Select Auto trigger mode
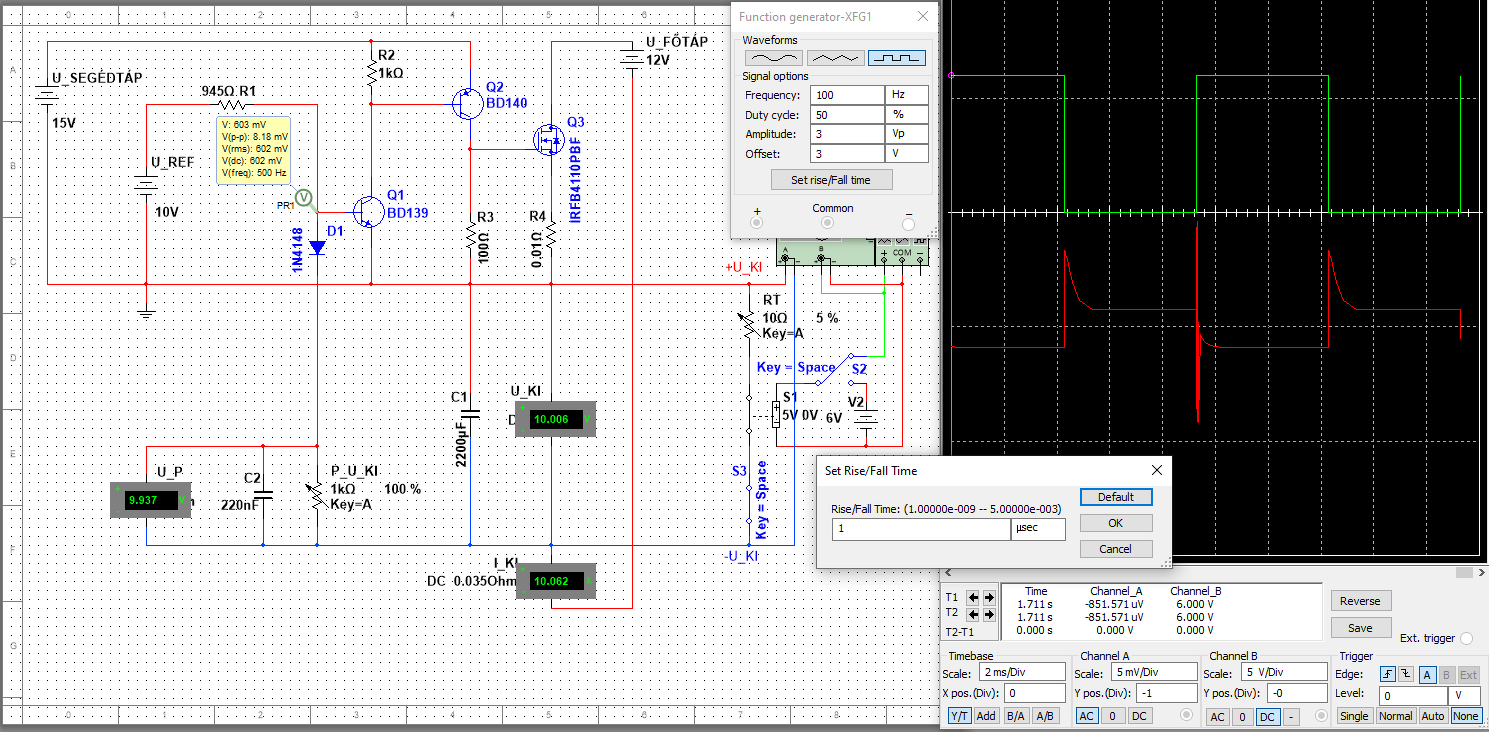This screenshot has height=732, width=1489. (x=1433, y=716)
